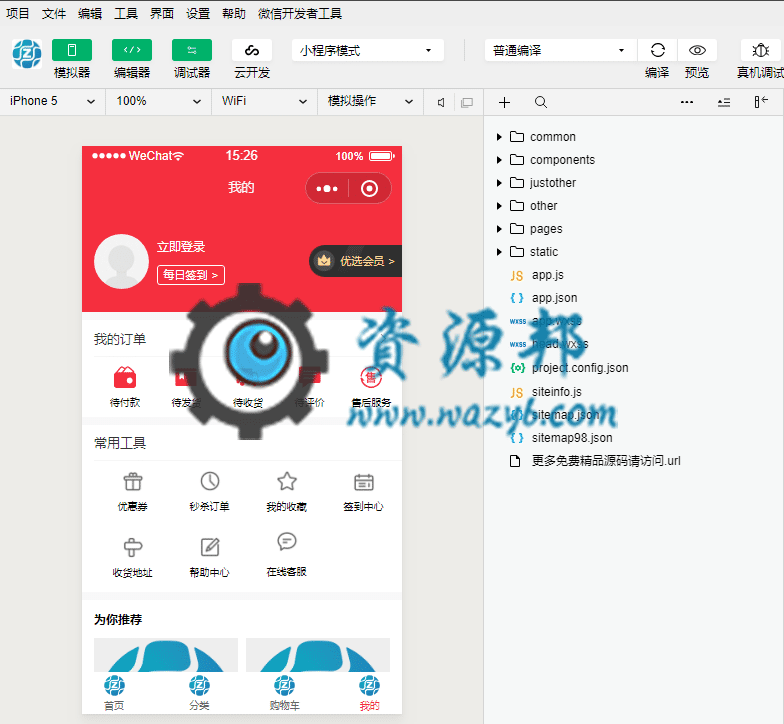784x724 pixels.
Task: Click the 立即登录 login link
Action: (x=181, y=246)
